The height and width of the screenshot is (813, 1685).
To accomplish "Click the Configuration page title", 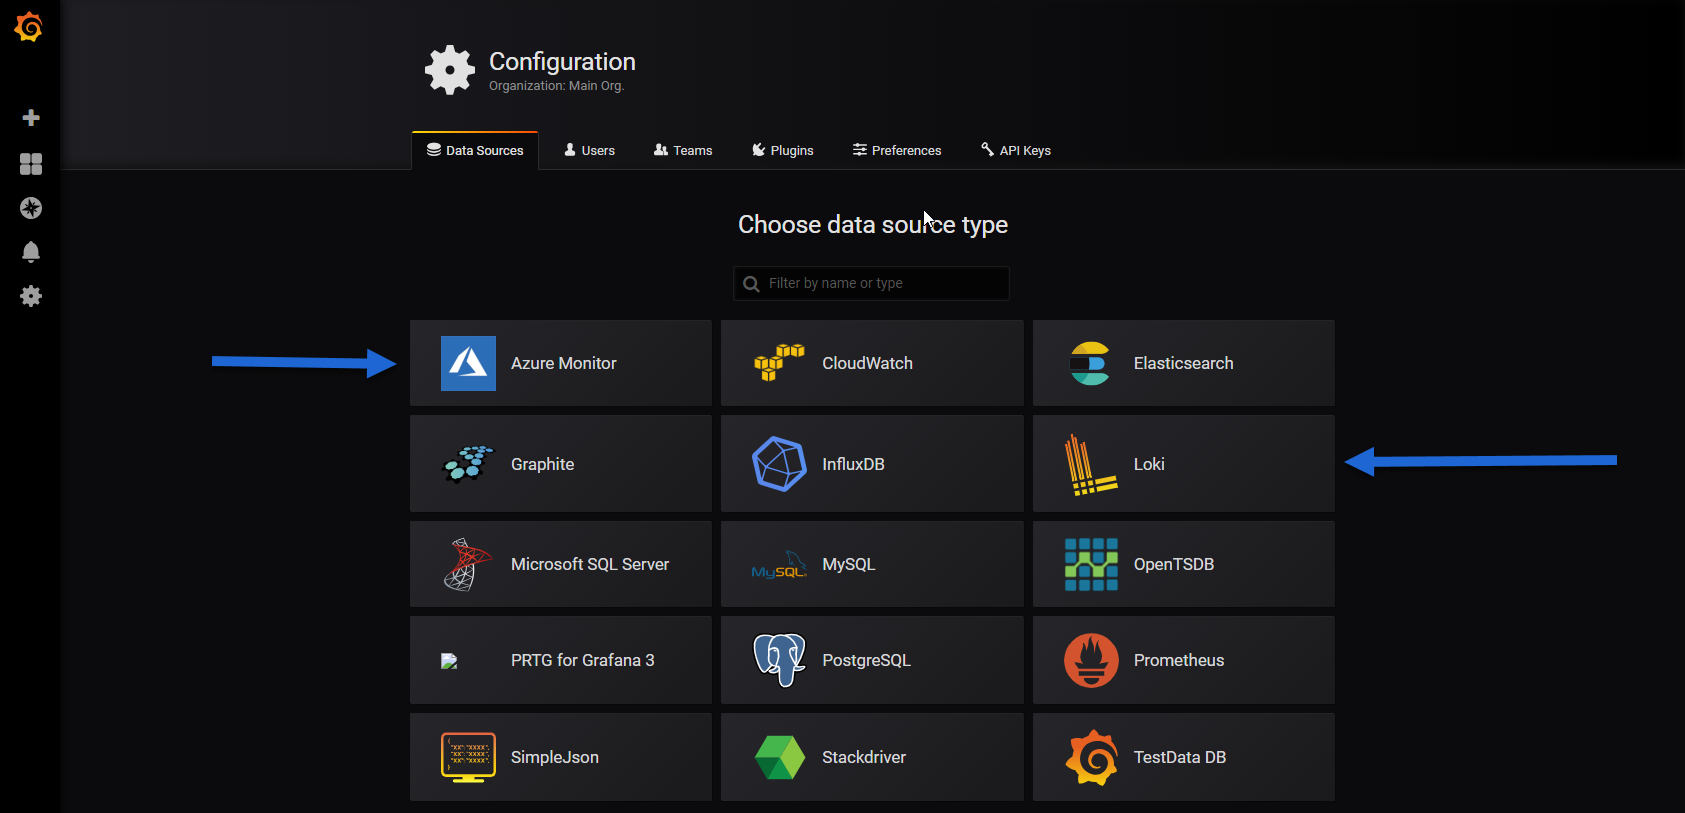I will (x=562, y=62).
